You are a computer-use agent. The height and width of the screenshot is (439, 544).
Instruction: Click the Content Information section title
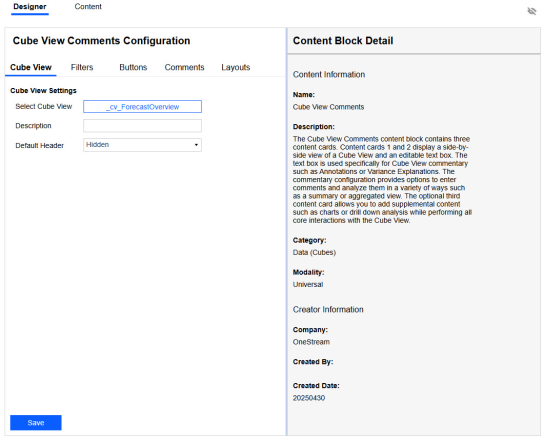coord(329,74)
